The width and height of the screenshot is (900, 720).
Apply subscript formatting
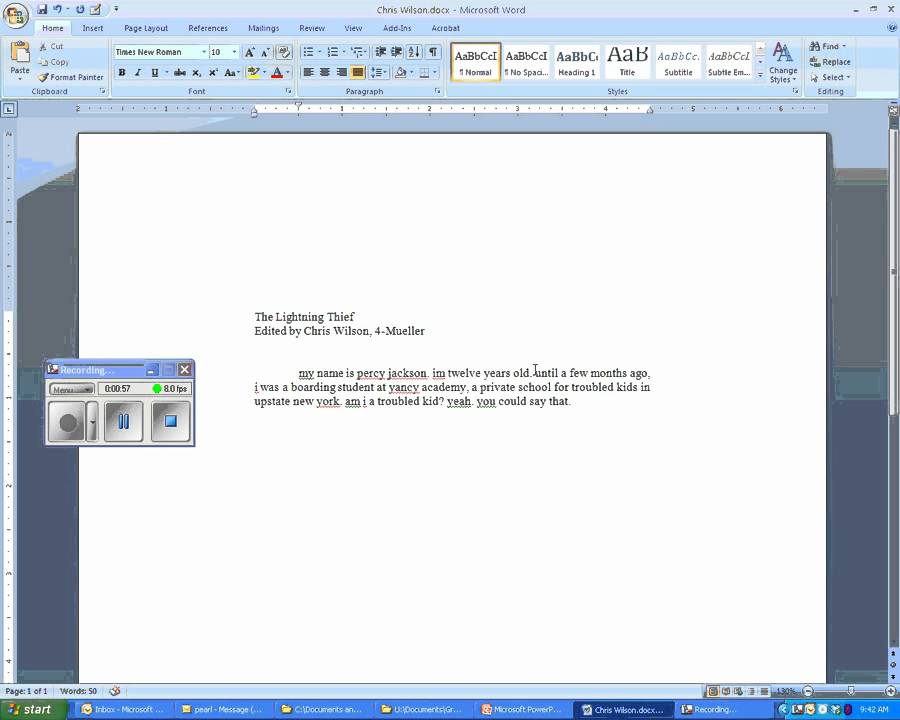(196, 72)
